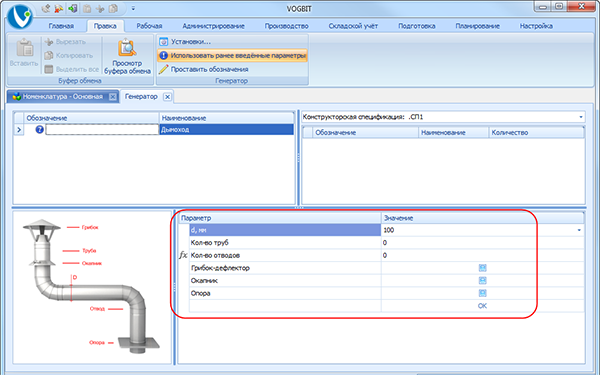
Task: Switch to the Рабочая ribbon tab
Action: point(149,26)
